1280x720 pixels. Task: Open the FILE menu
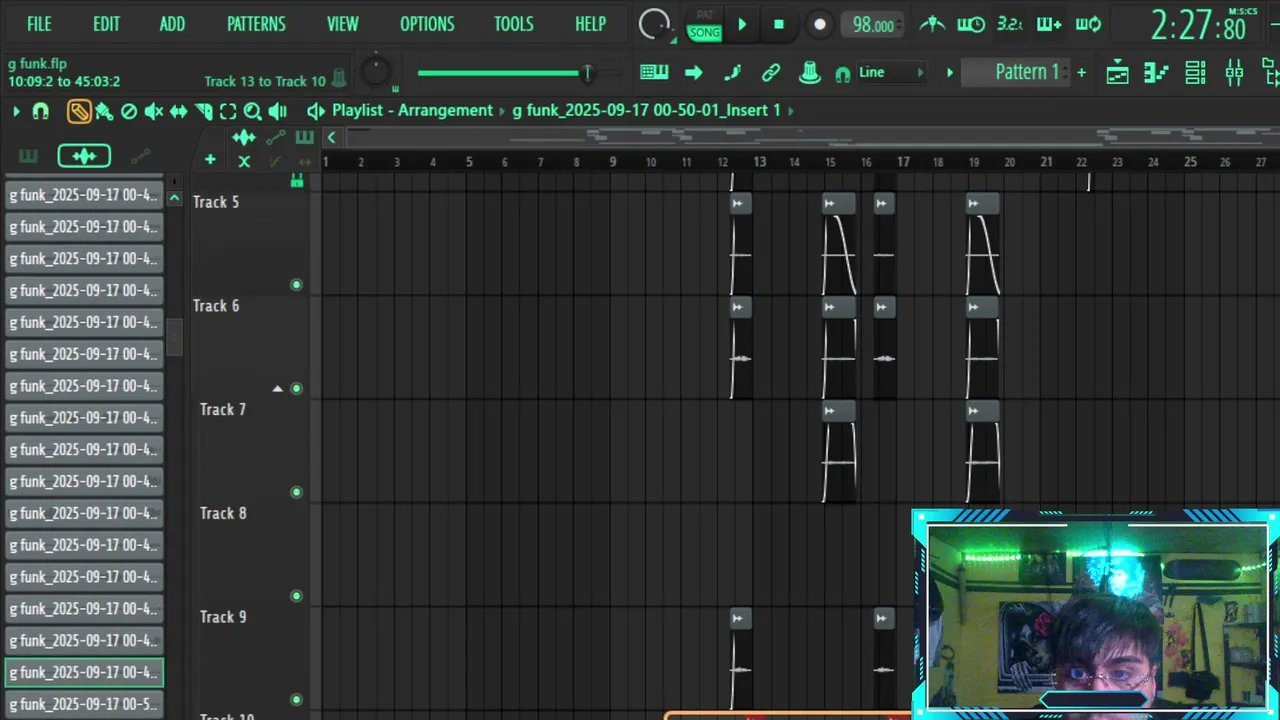tap(39, 24)
